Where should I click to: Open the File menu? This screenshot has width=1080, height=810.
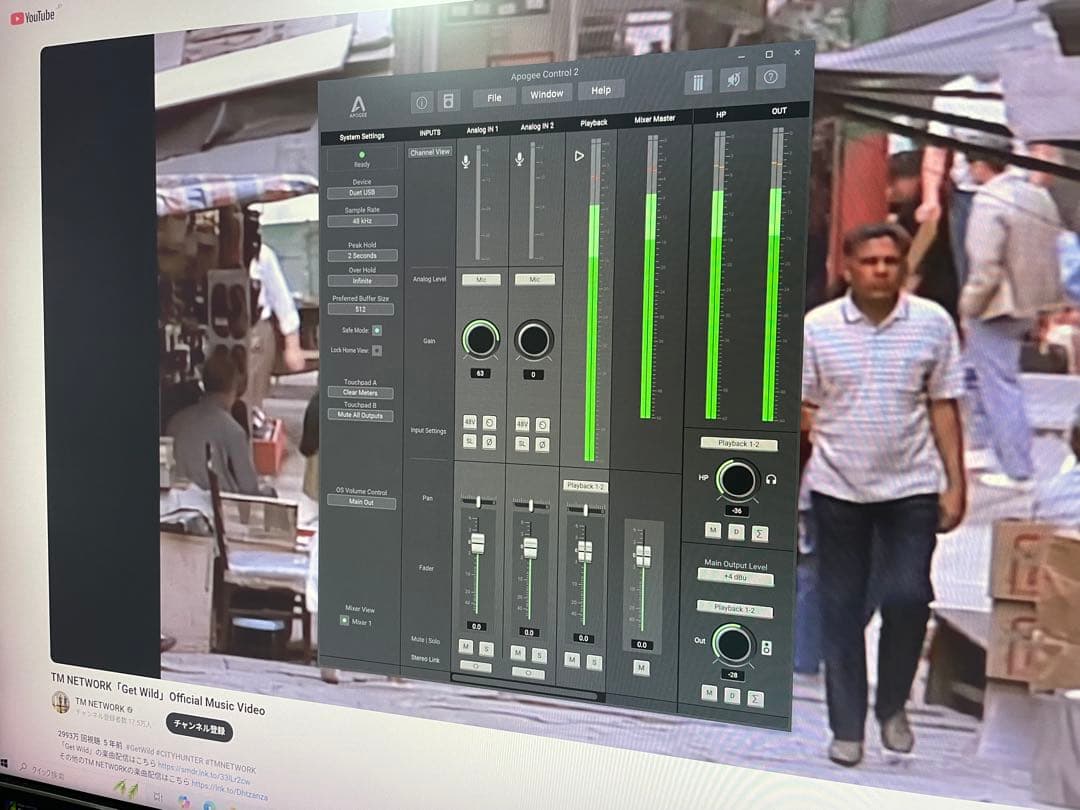494,97
